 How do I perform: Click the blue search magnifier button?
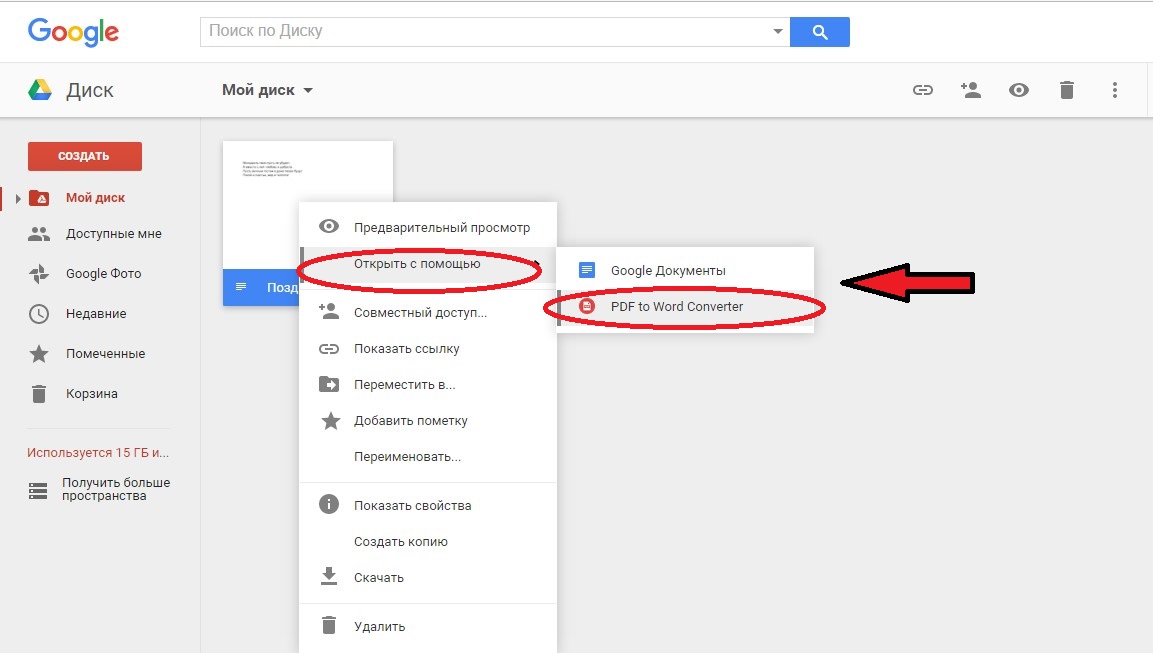click(x=819, y=32)
